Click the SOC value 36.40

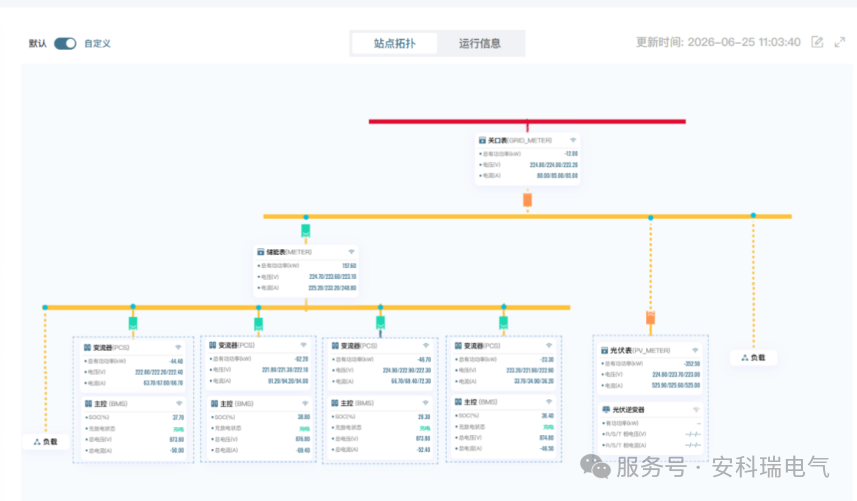[x=548, y=416]
